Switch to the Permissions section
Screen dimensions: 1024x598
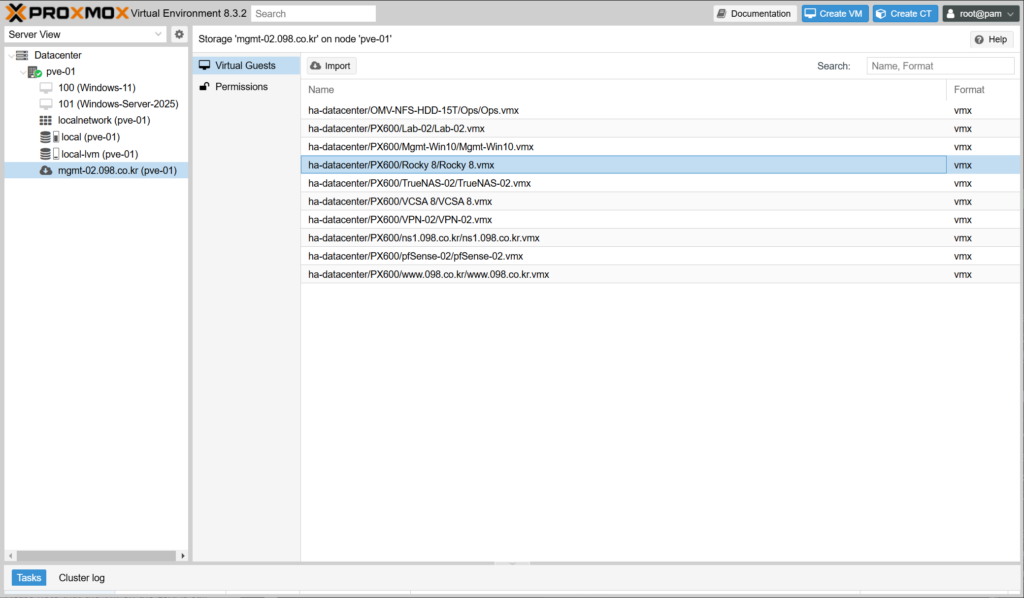(x=241, y=87)
